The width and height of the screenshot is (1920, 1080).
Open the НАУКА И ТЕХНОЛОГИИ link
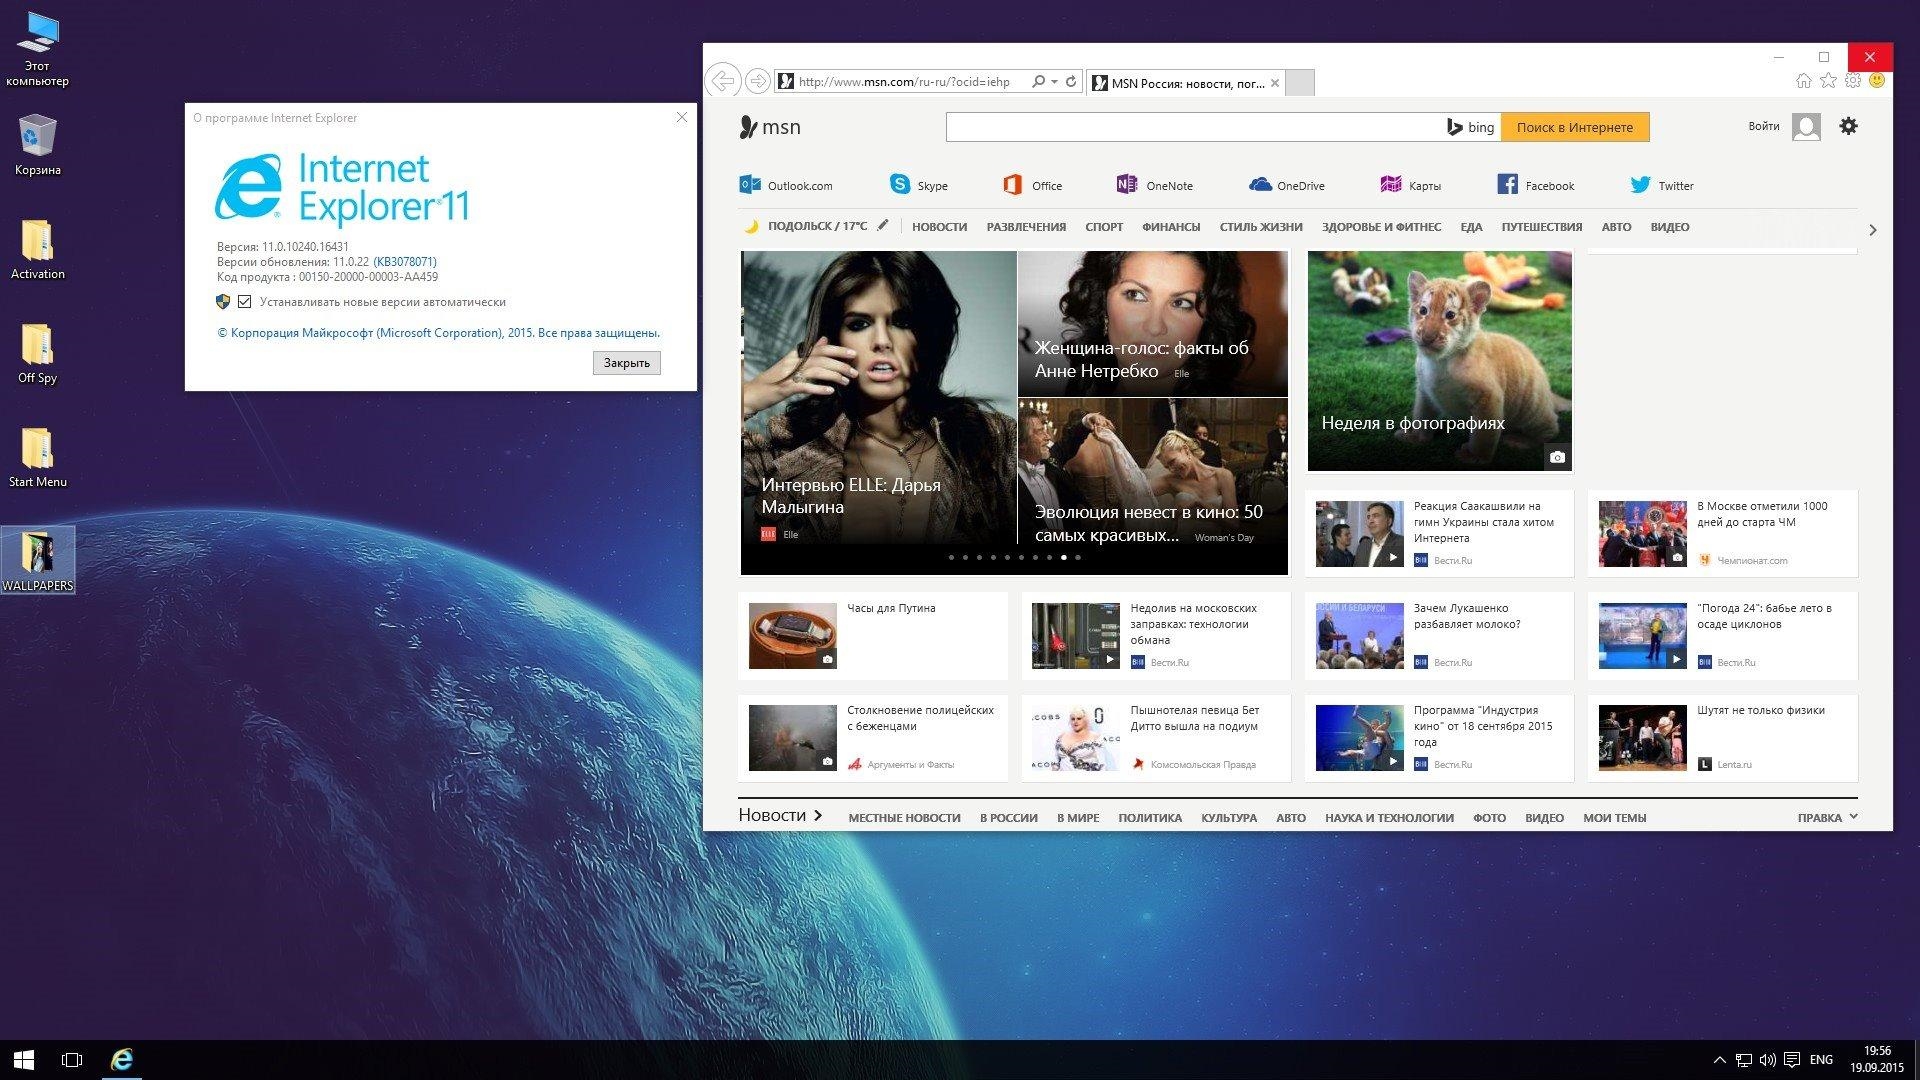click(x=1389, y=817)
